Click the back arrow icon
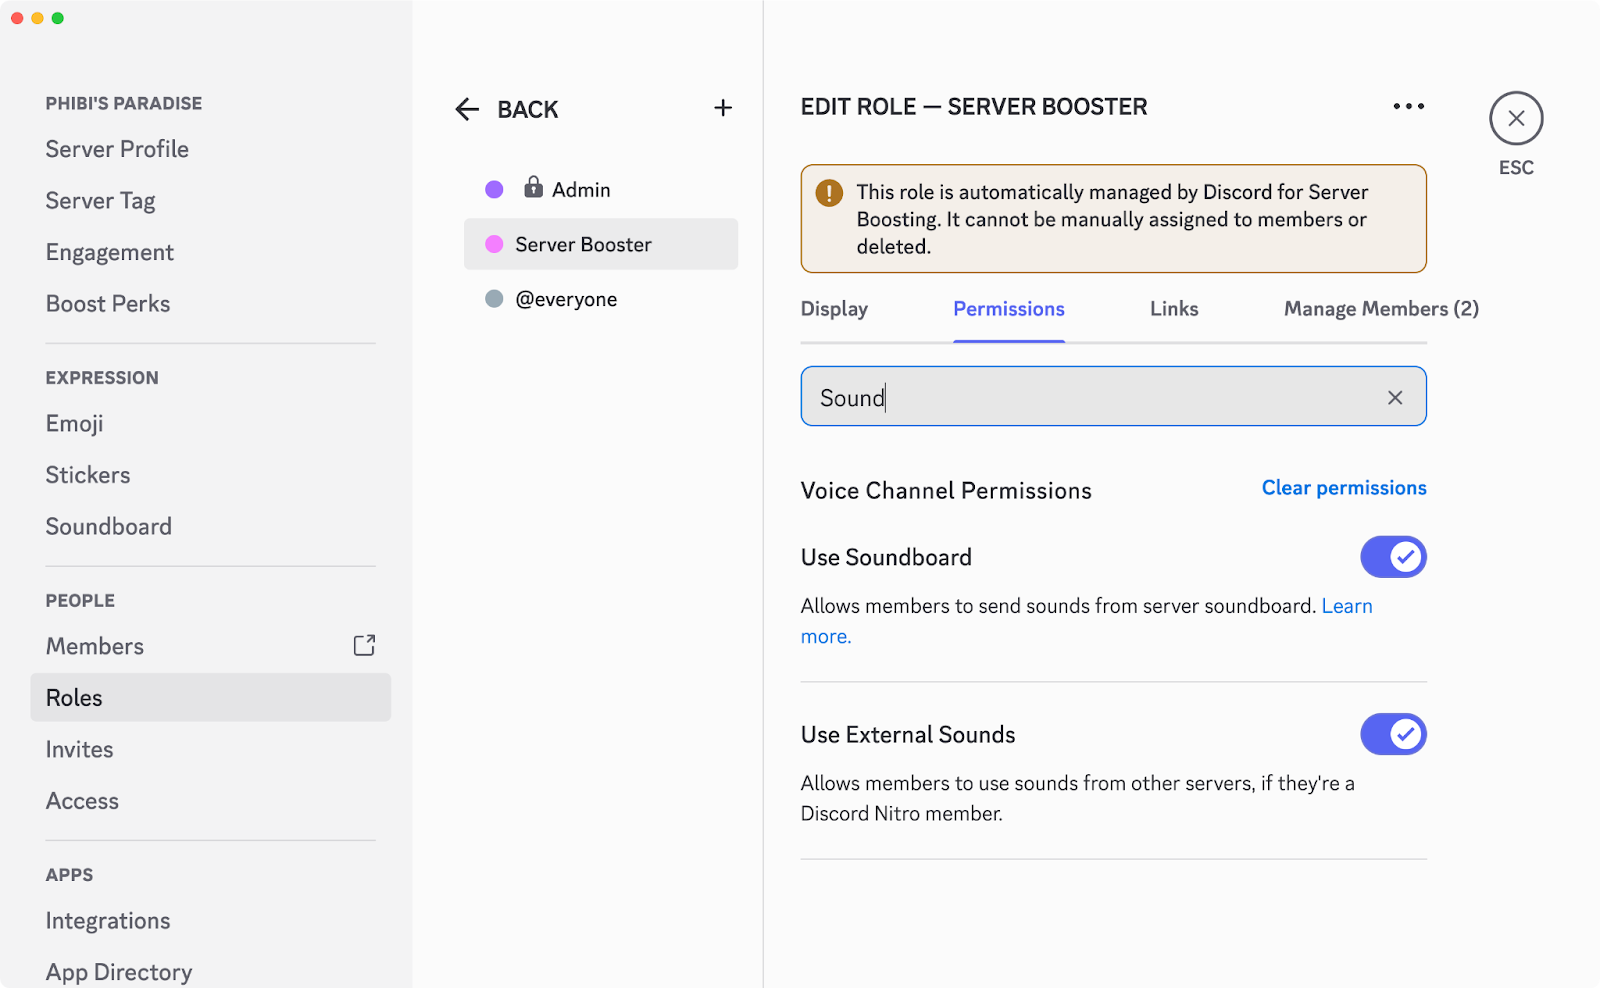This screenshot has width=1600, height=988. pyautogui.click(x=467, y=109)
